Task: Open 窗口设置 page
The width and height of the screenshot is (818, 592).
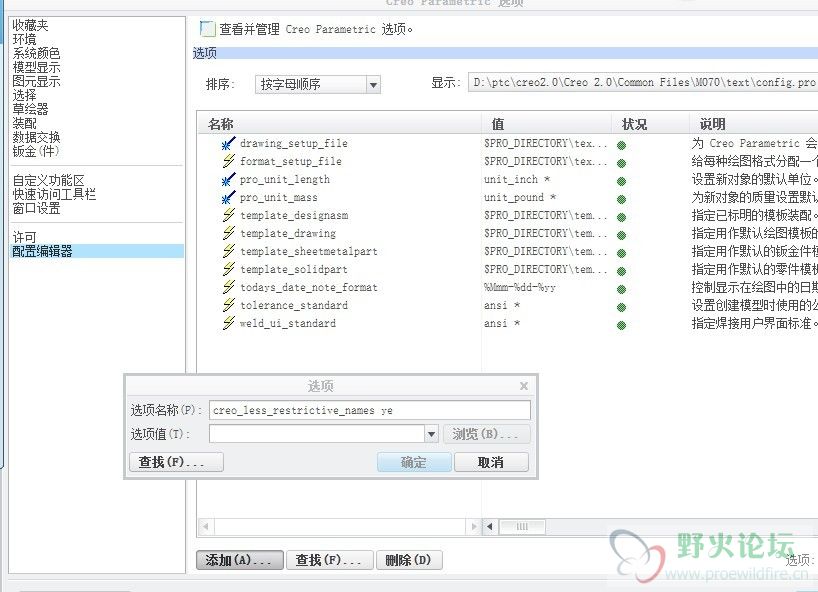Action: pyautogui.click(x=37, y=209)
